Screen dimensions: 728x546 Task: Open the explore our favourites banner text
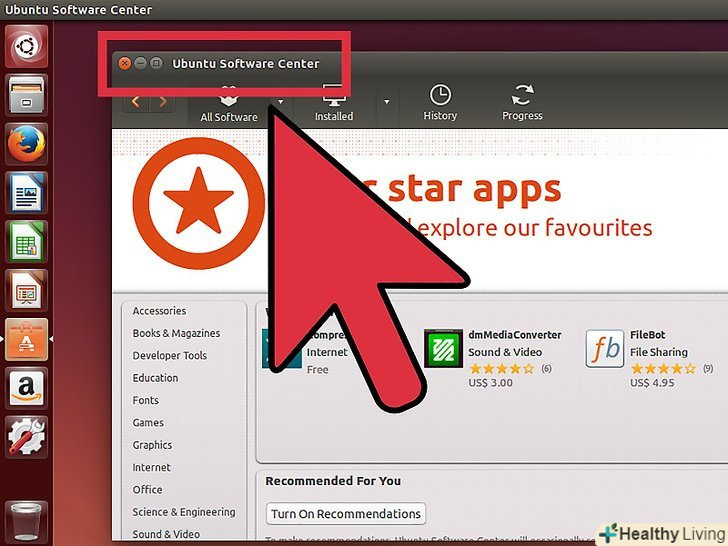pos(534,228)
